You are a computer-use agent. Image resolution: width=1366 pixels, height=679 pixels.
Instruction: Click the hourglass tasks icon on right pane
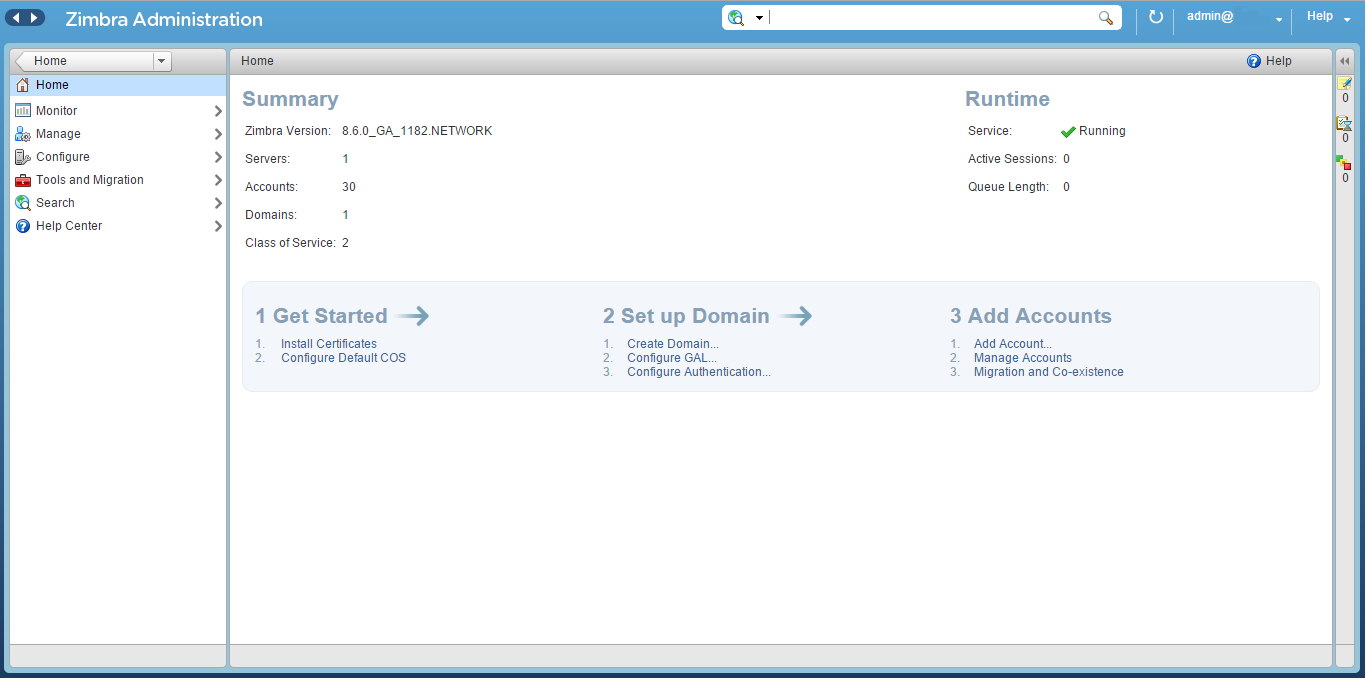point(1345,123)
